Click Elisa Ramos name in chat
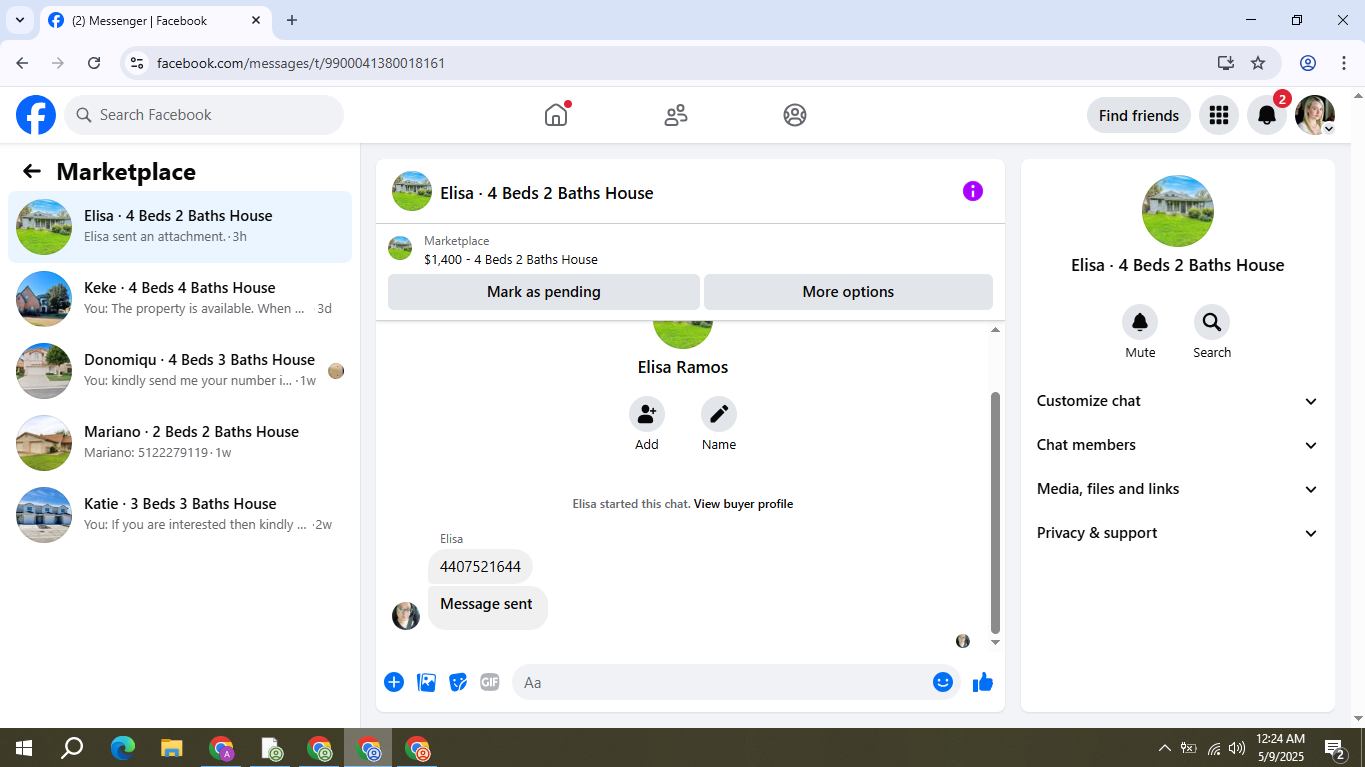The height and width of the screenshot is (767, 1365). [683, 367]
